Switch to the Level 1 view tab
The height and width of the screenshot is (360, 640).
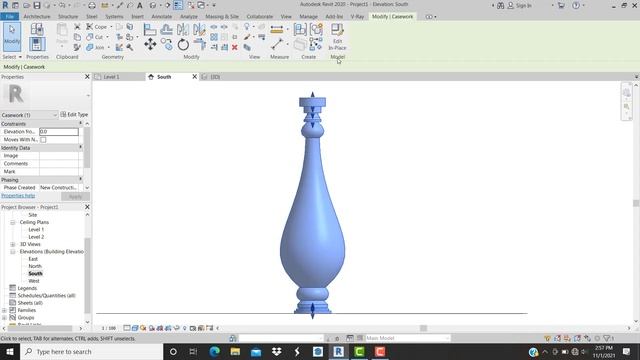pos(111,77)
